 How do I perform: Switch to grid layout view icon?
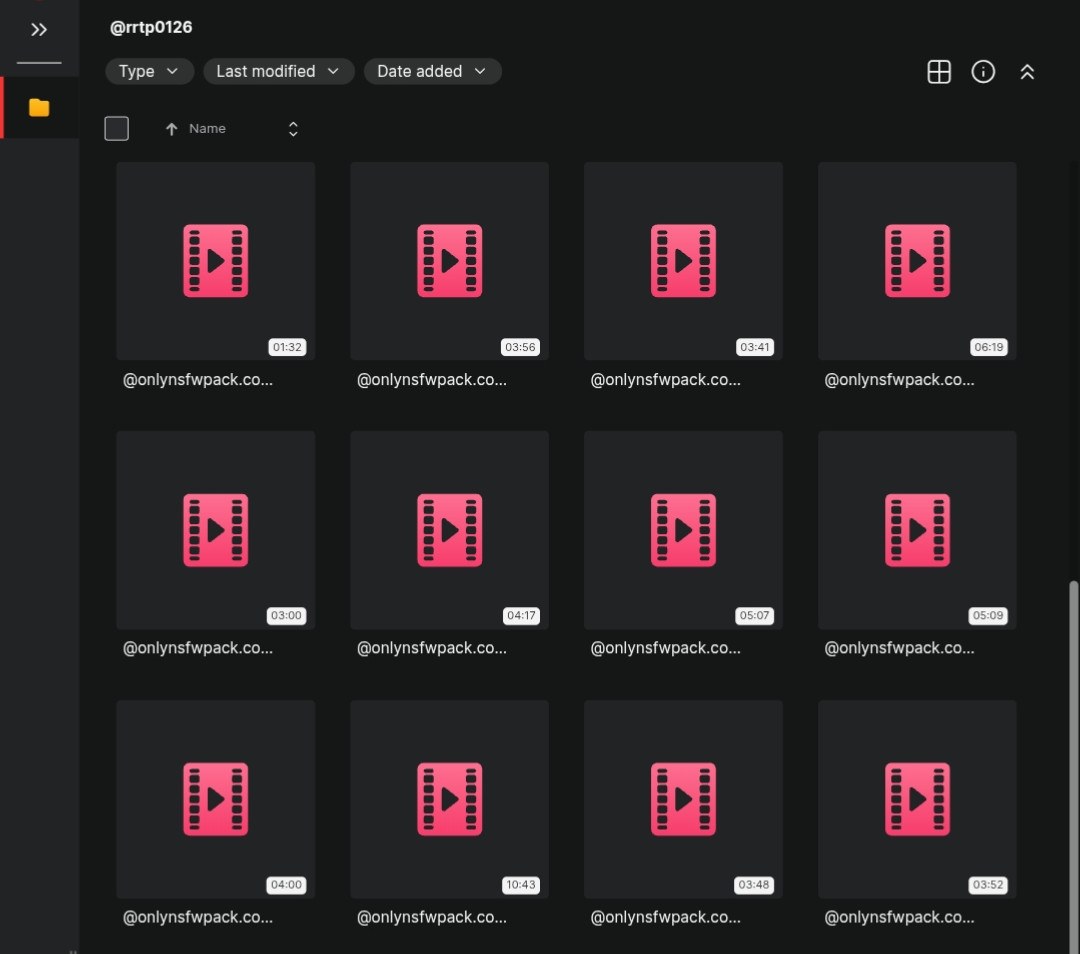[x=939, y=72]
